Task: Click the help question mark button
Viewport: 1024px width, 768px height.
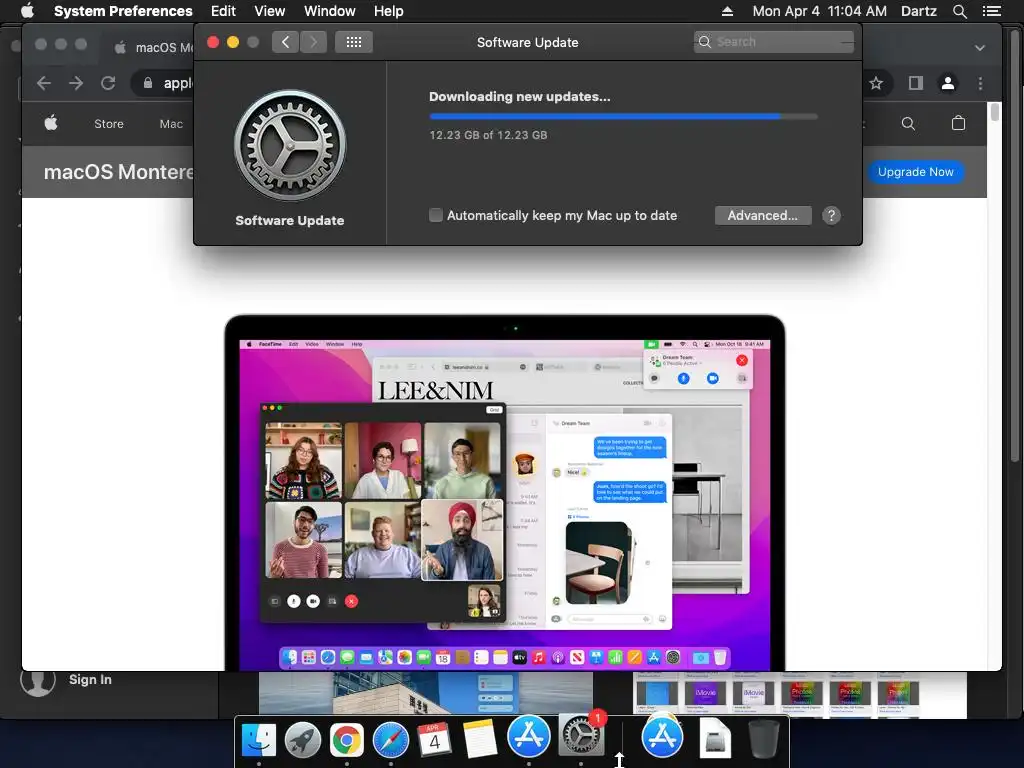Action: [831, 216]
